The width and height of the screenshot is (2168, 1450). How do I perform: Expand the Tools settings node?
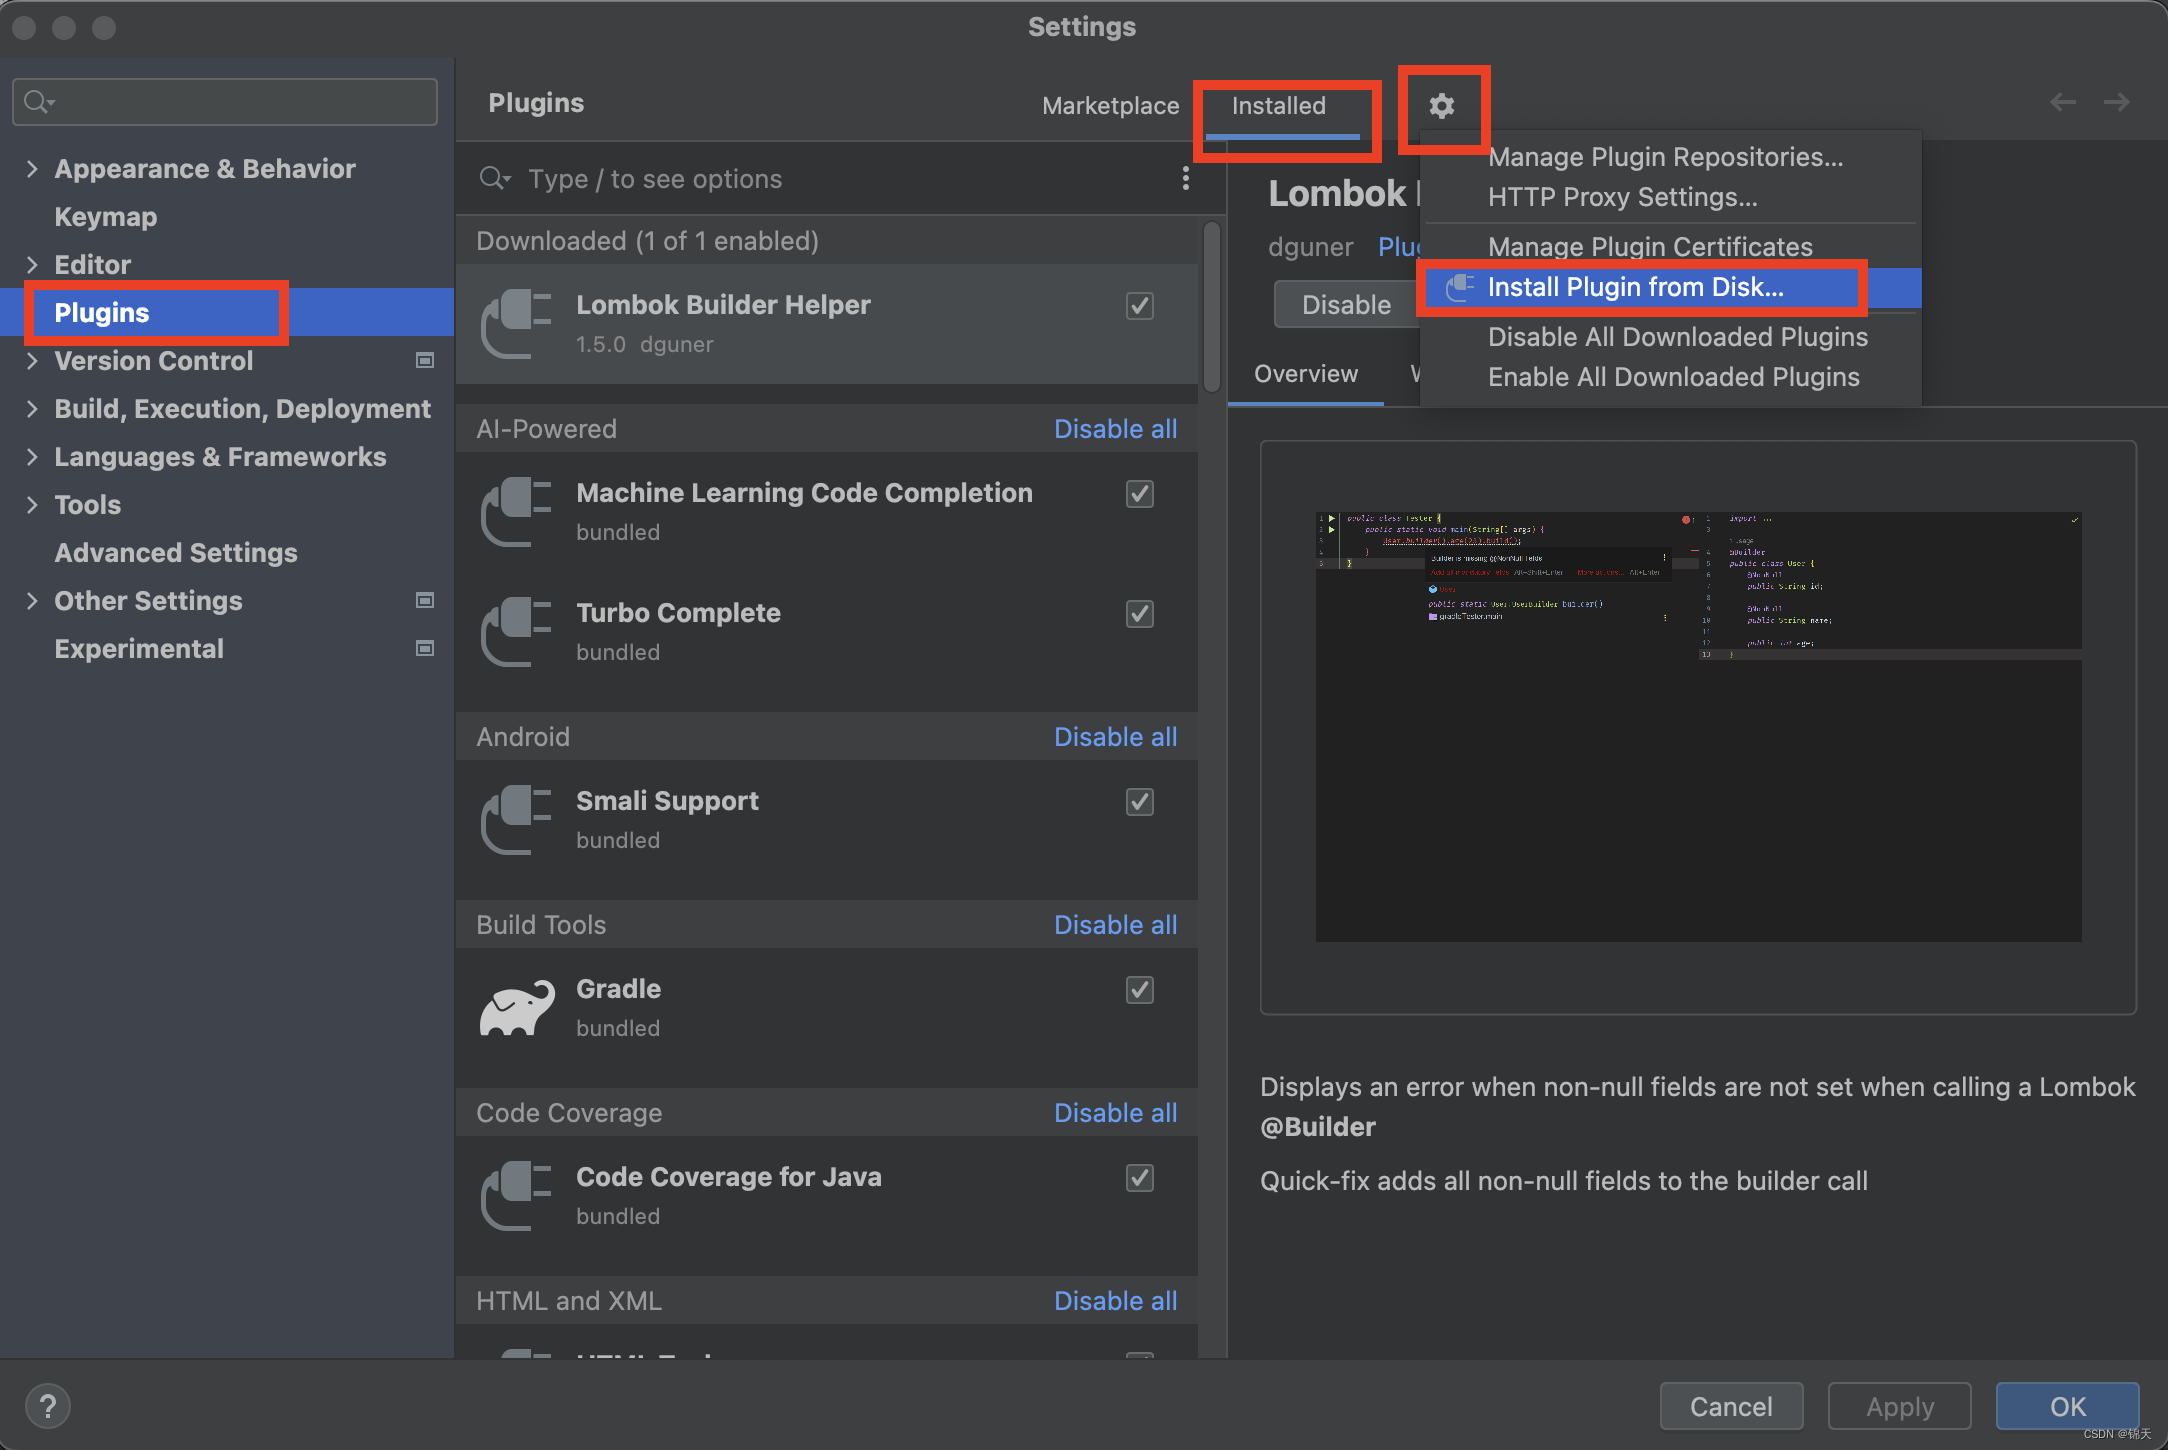pos(32,505)
